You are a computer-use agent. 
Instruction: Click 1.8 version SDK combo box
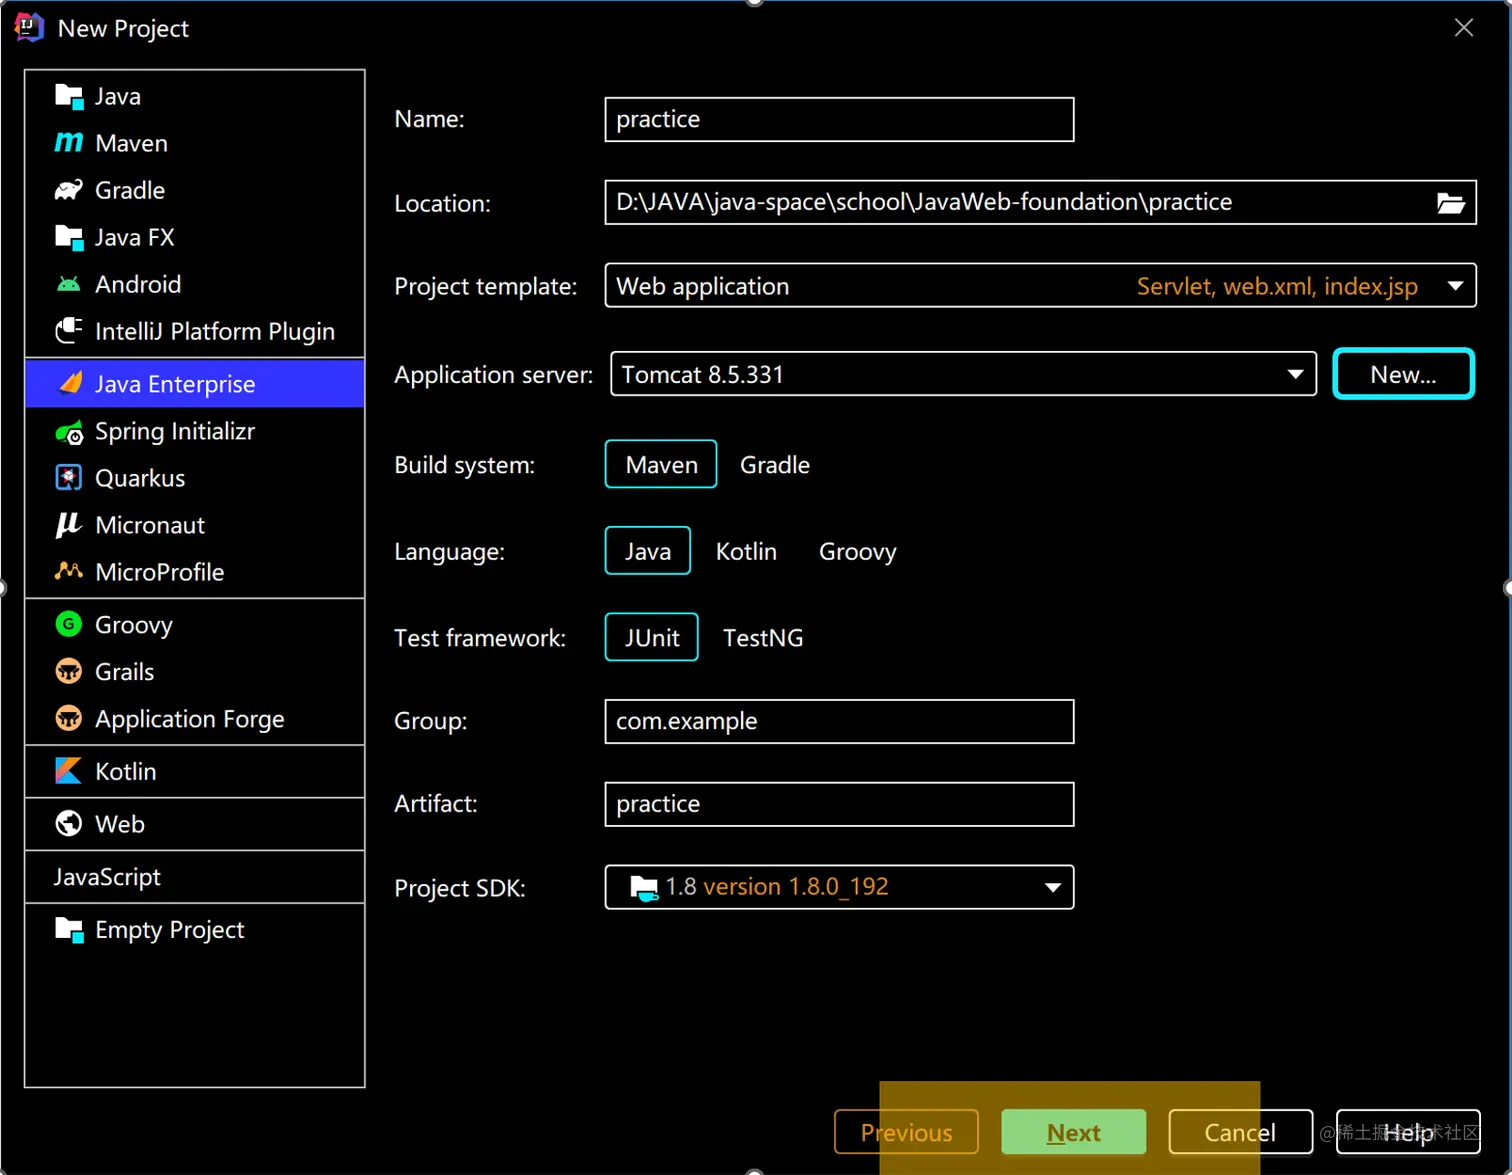tap(839, 887)
